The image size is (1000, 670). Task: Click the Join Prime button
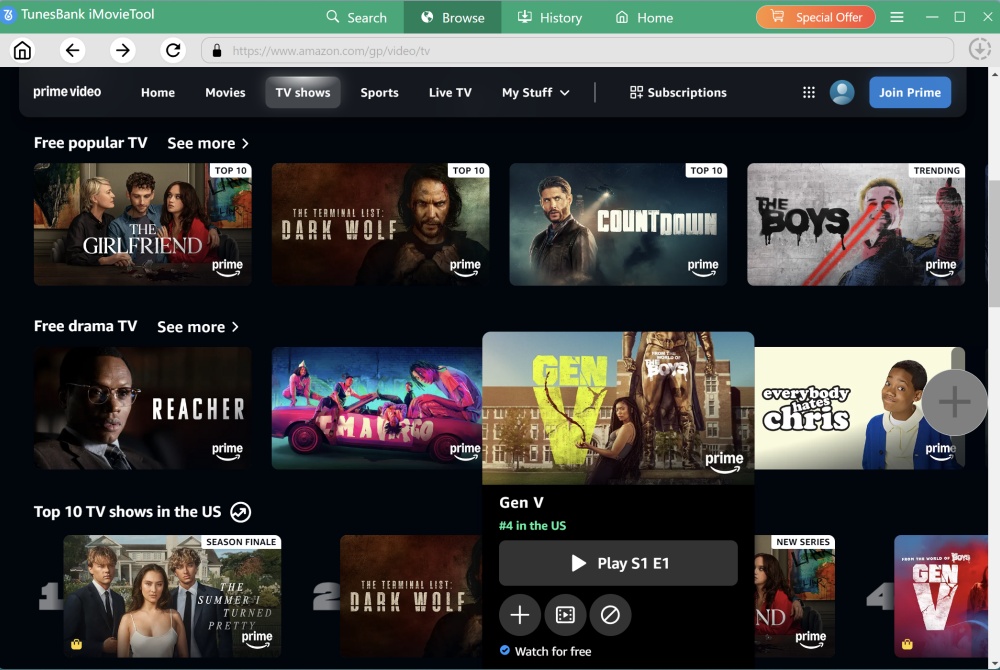coord(909,92)
